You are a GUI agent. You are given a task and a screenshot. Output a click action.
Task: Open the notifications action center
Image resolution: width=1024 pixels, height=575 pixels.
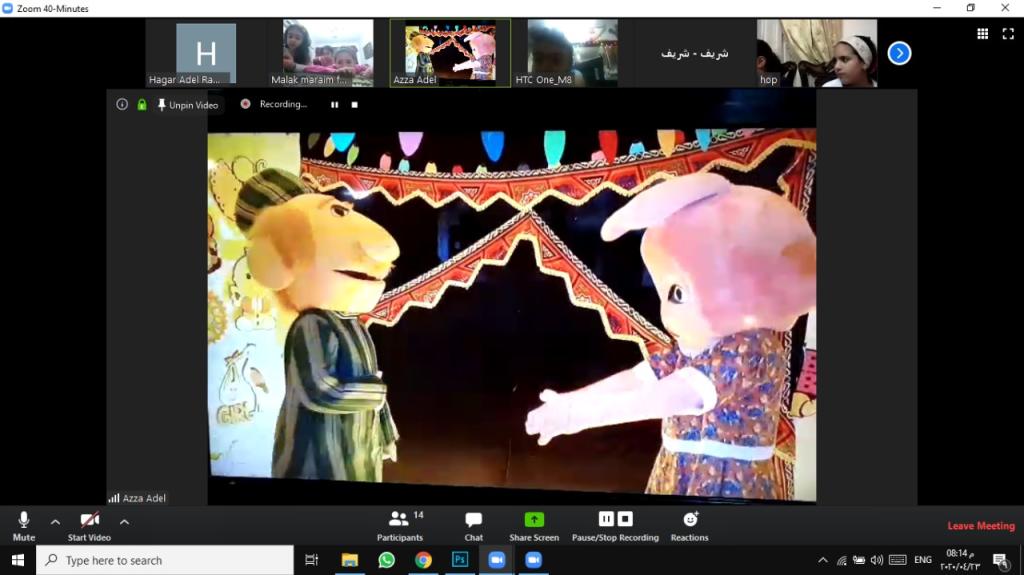(x=1000, y=560)
